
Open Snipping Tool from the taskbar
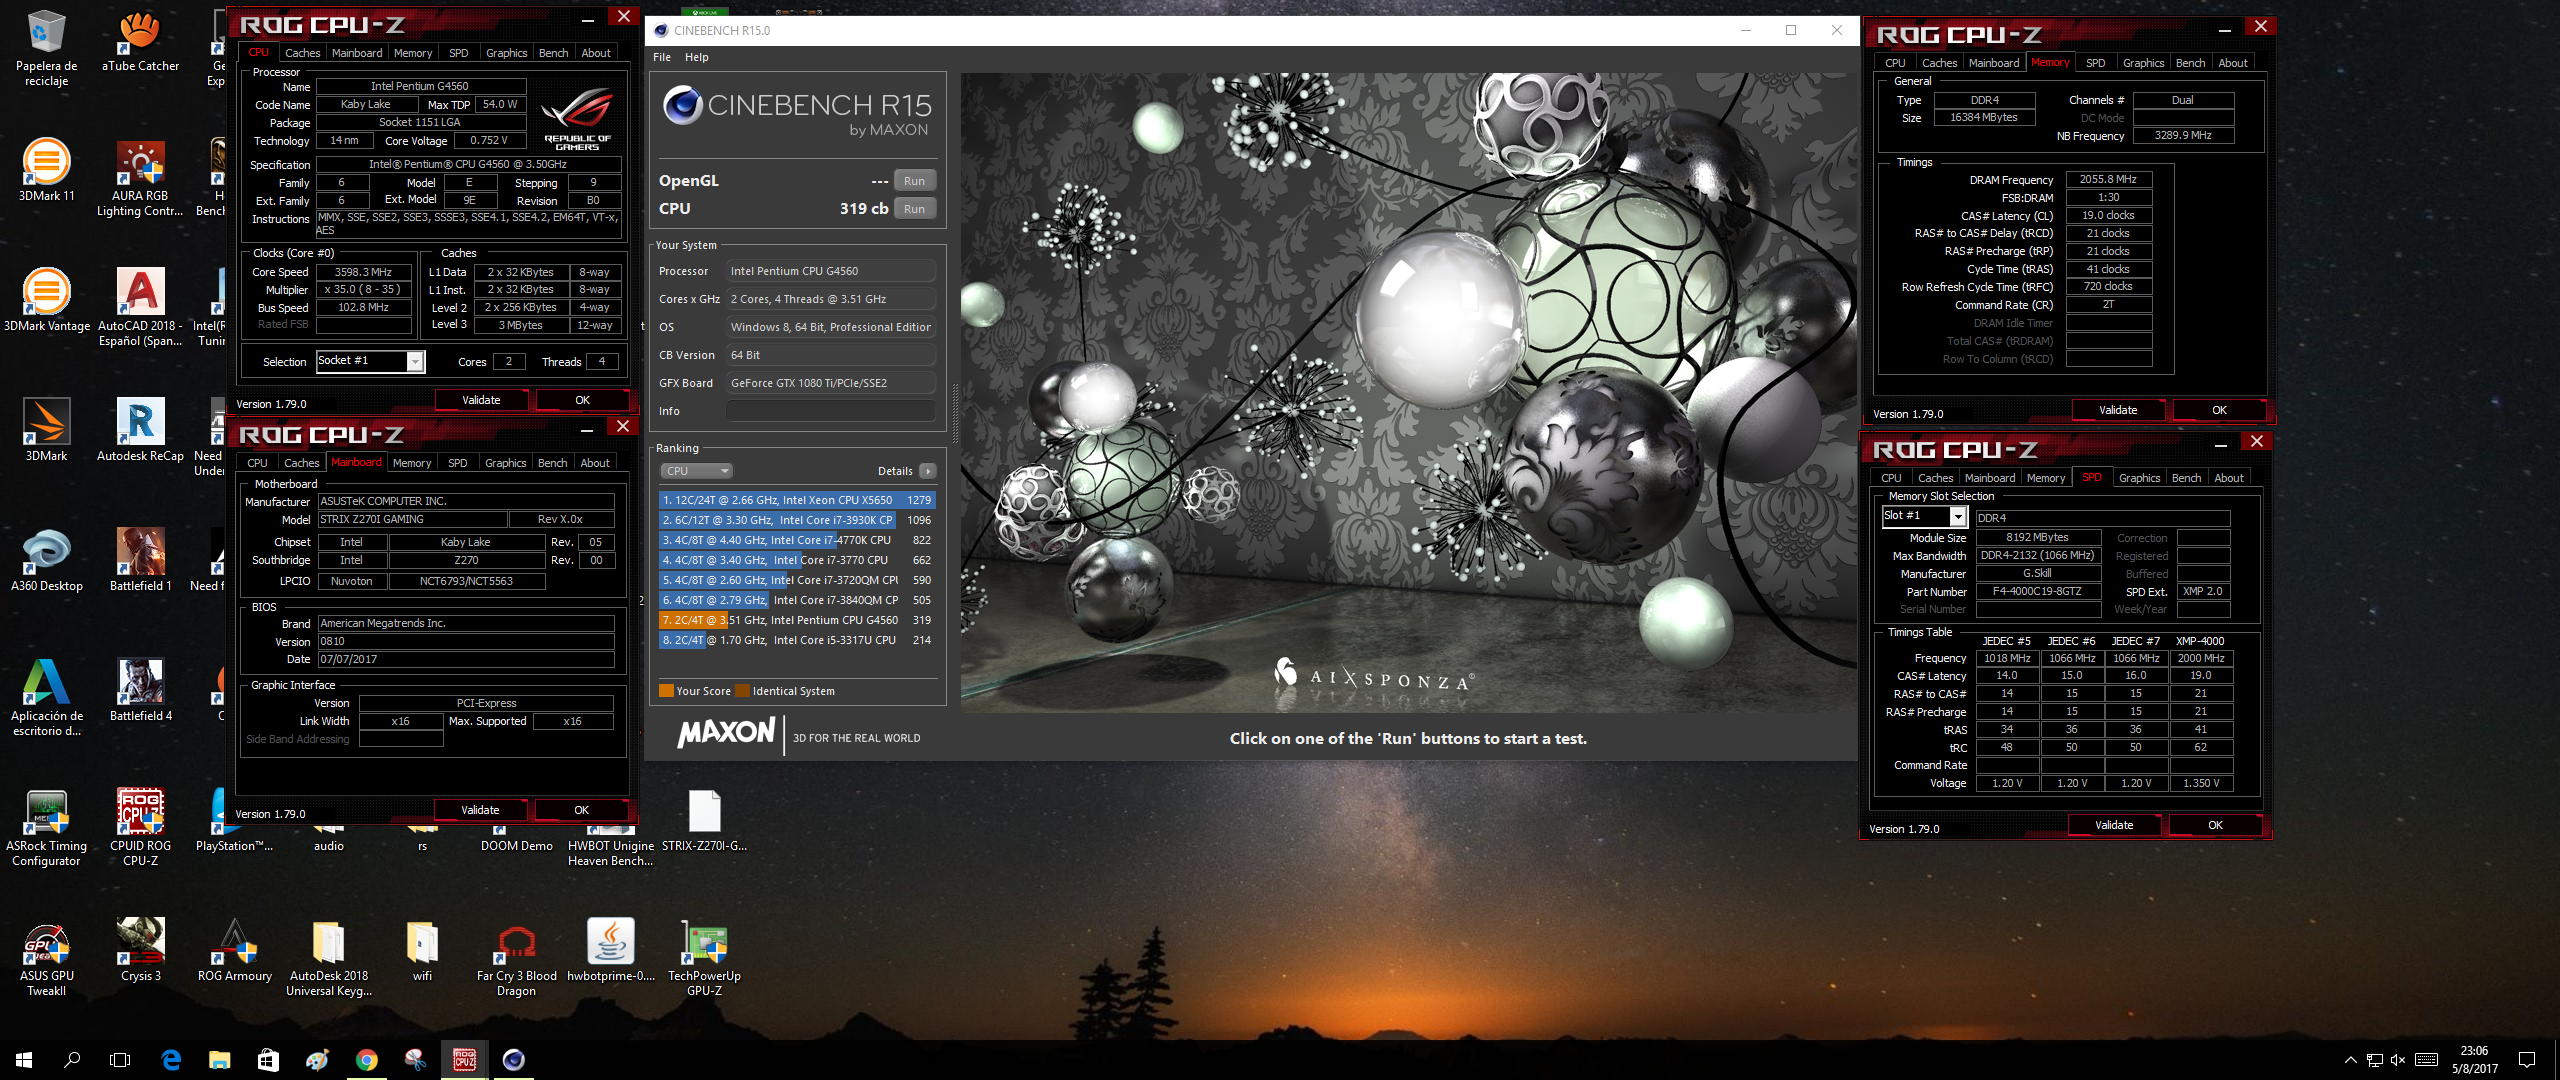[415, 1060]
